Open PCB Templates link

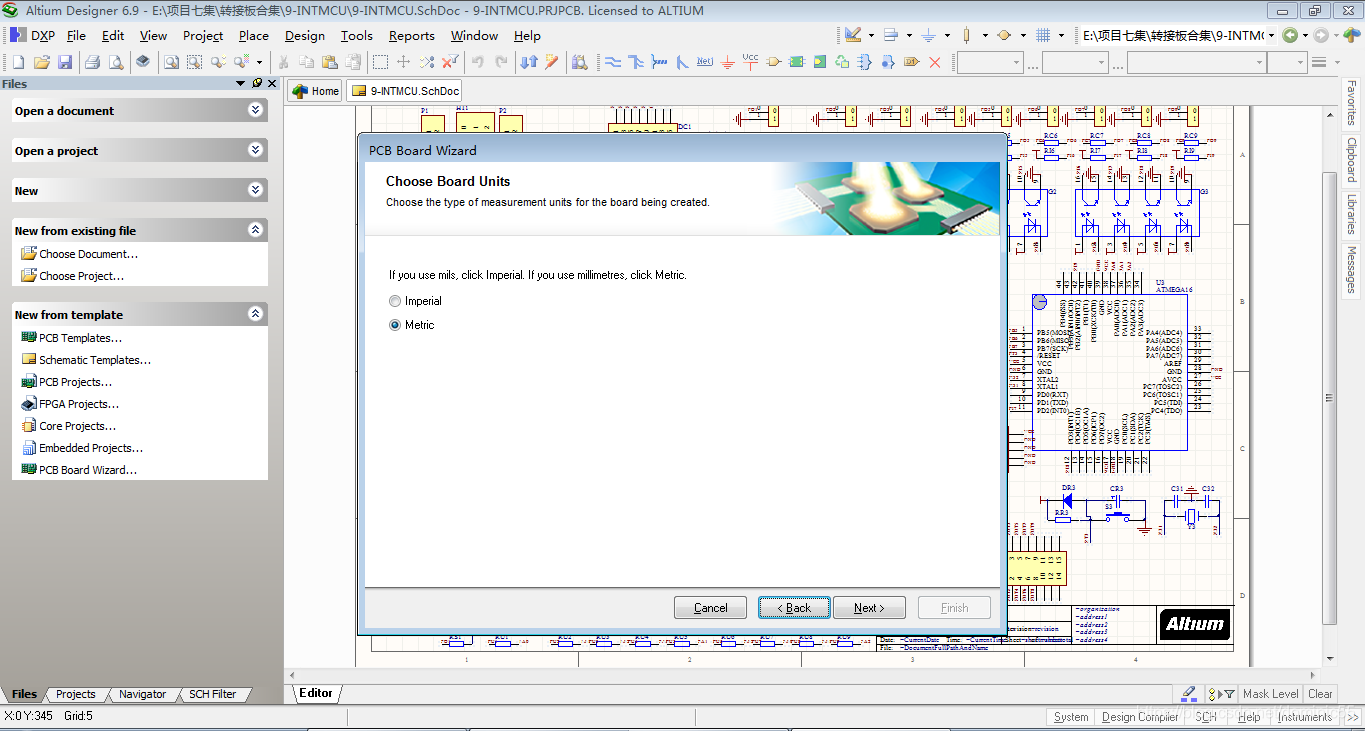tap(80, 338)
